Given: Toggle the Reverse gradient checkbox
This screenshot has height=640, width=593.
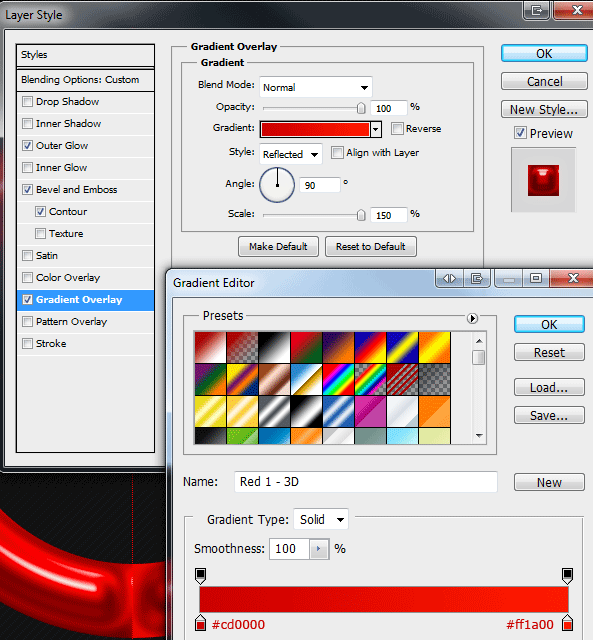Looking at the screenshot, I should point(397,129).
